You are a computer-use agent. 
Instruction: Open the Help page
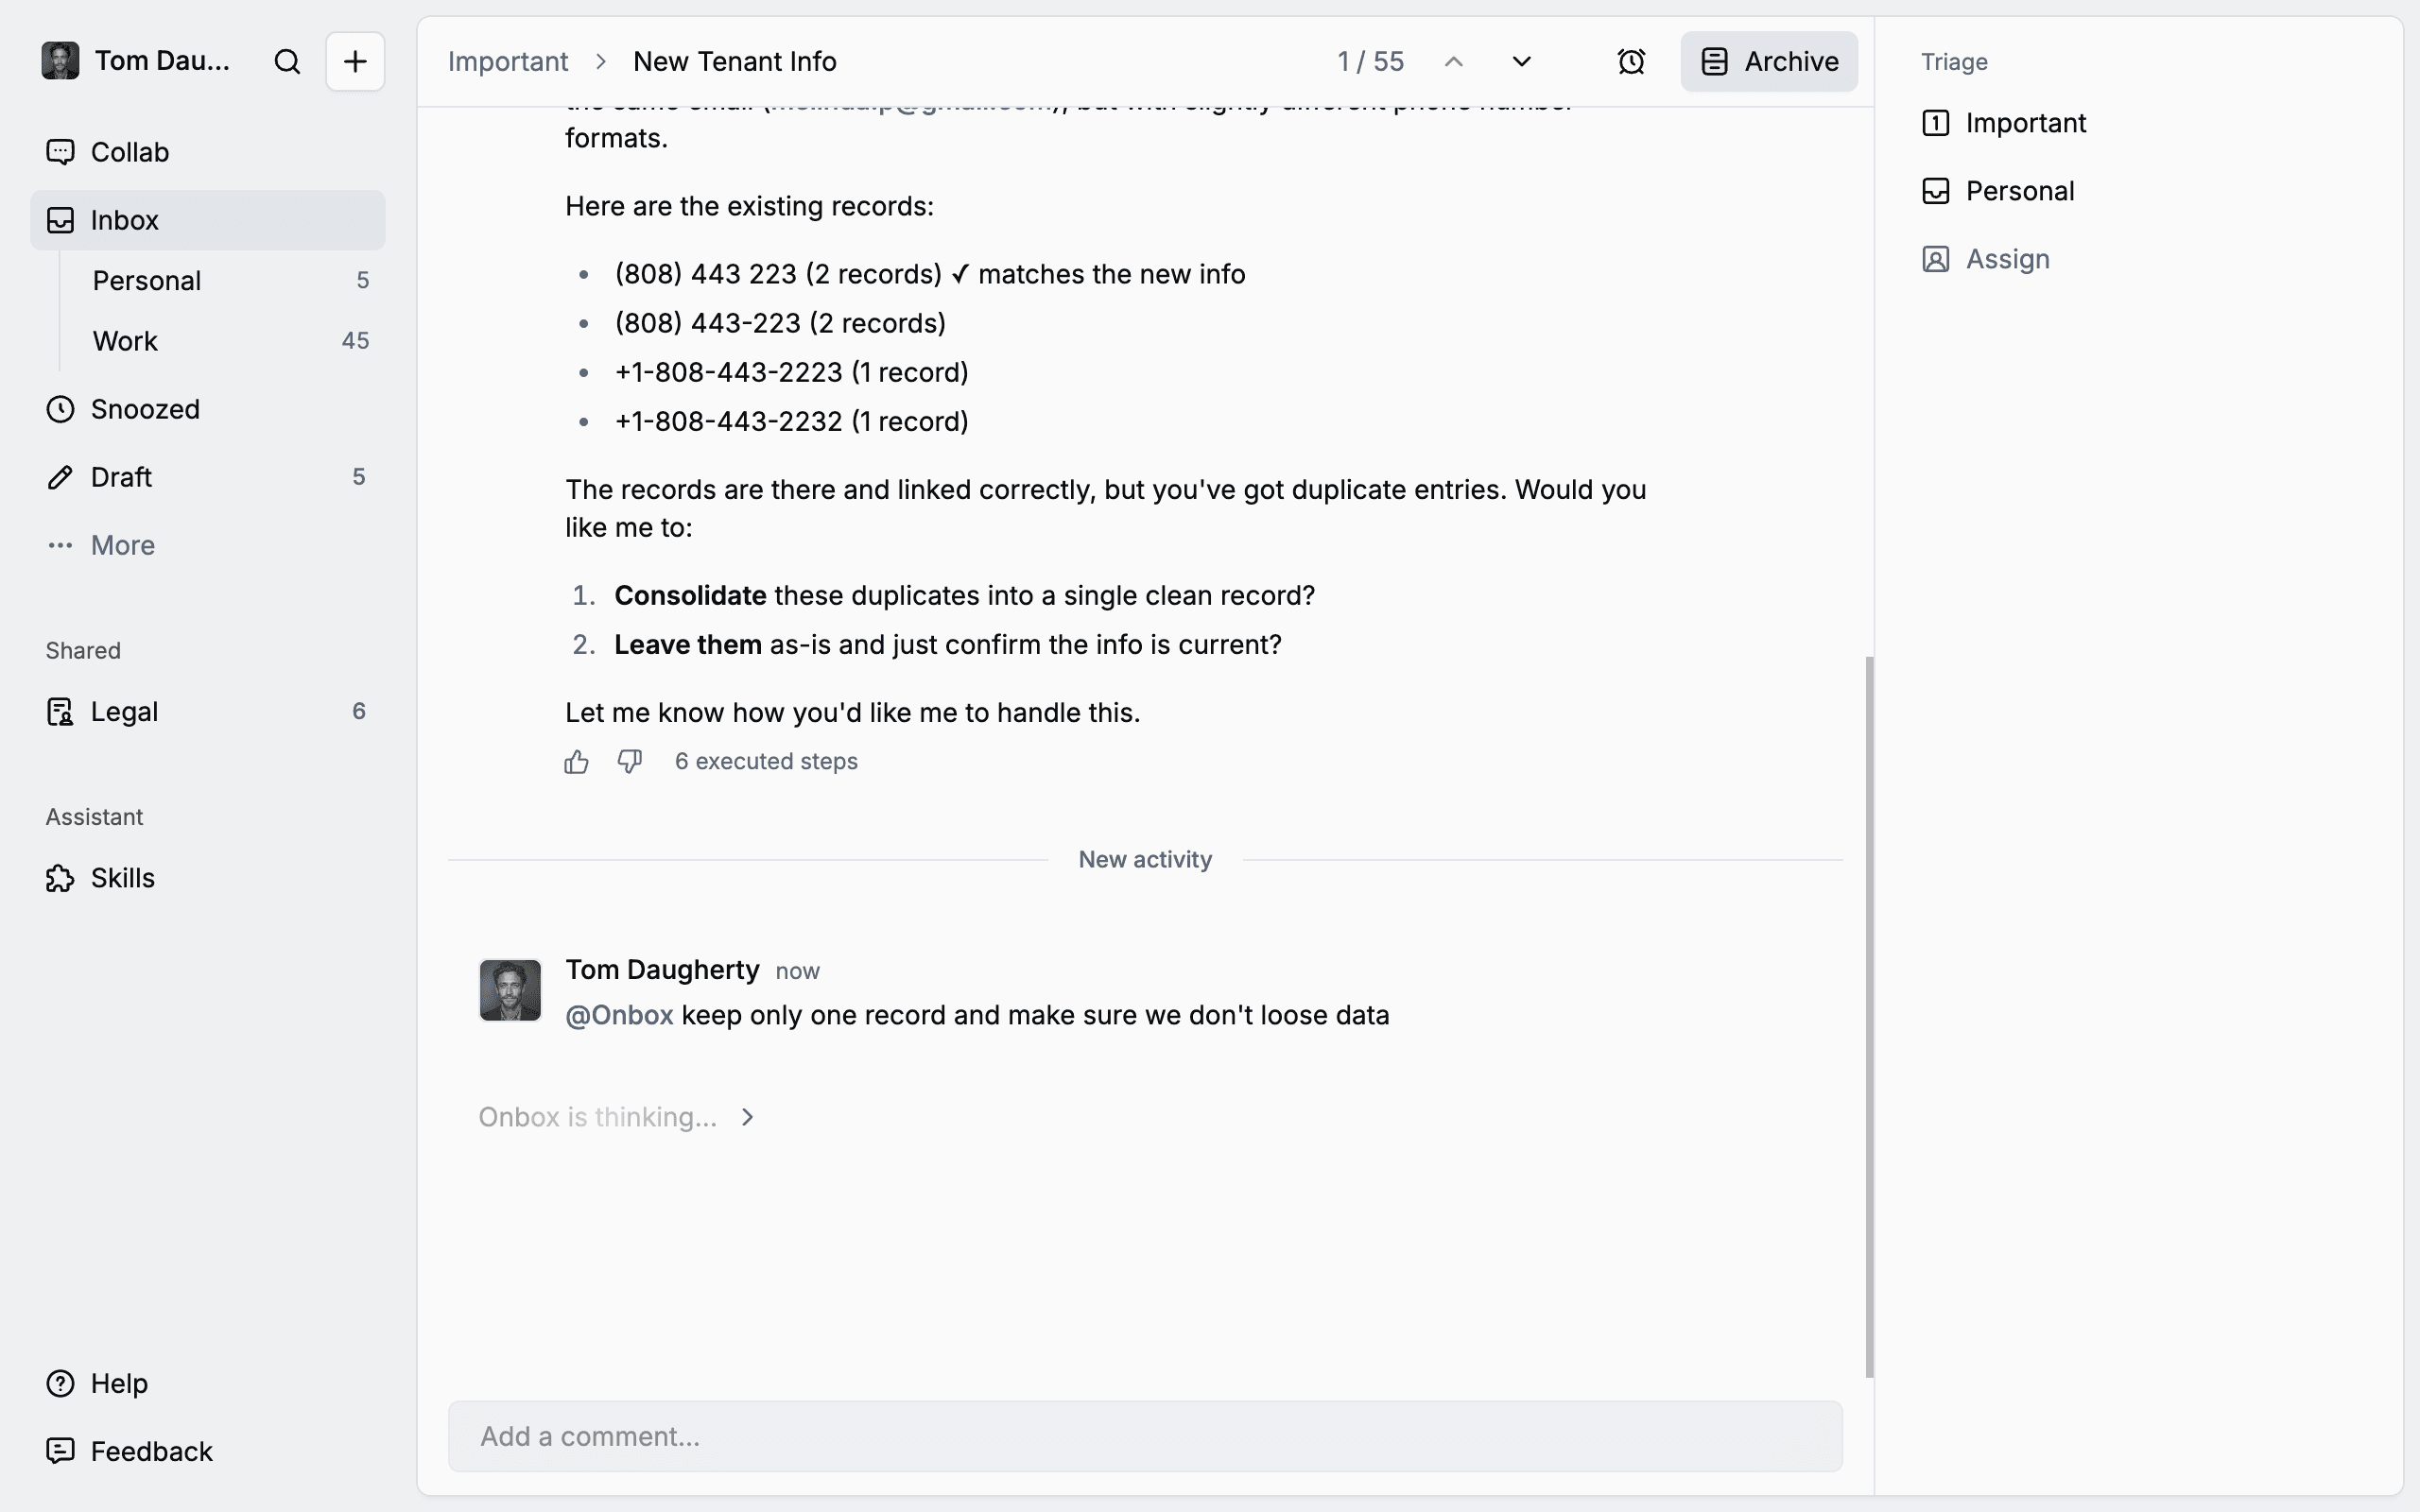118,1383
